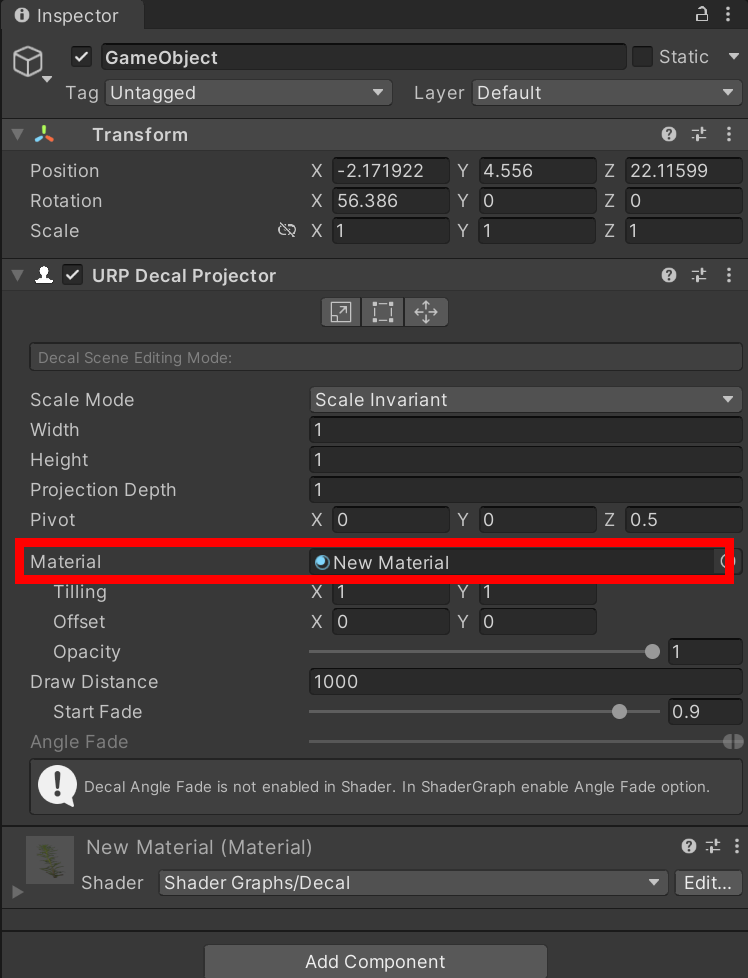
Task: Click the Pivot Z field
Action: pyautogui.click(x=683, y=520)
